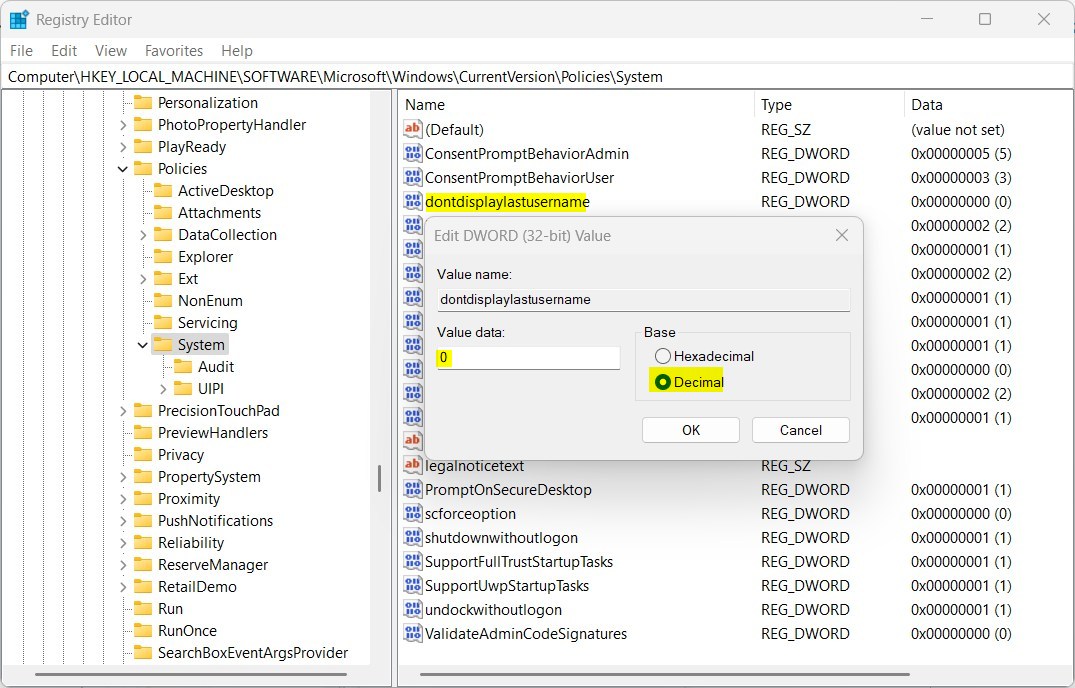The height and width of the screenshot is (688, 1075).
Task: Expand the UIPI subkey
Action: (163, 389)
